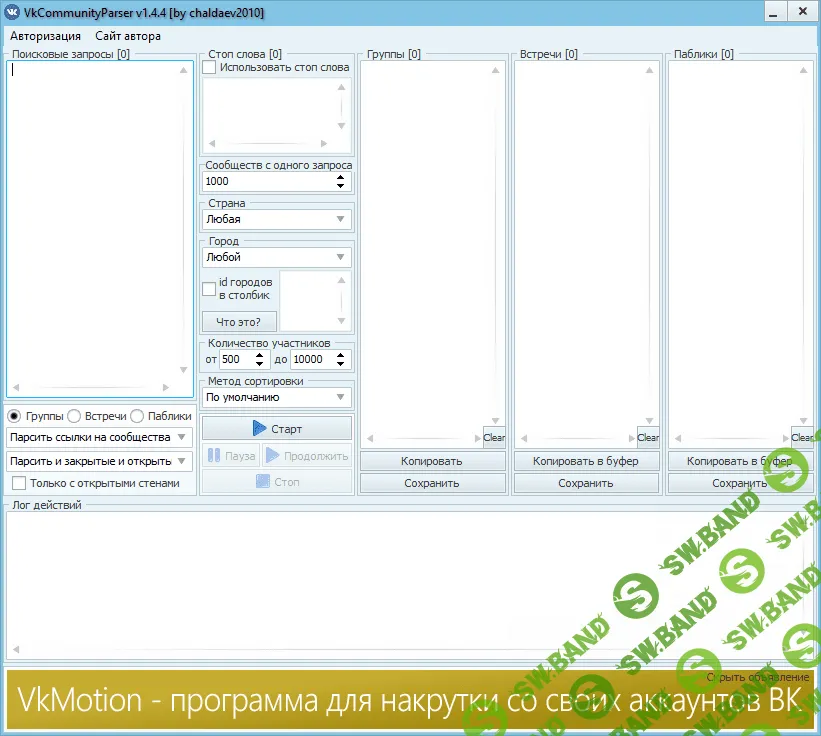The width and height of the screenshot is (821, 736).
Task: Click the VkCommunityParser title bar icon
Action: [13, 12]
